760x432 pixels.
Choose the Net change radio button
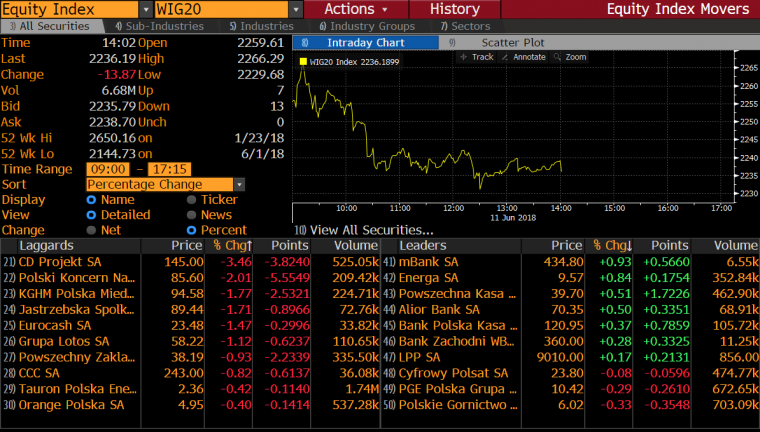point(91,229)
